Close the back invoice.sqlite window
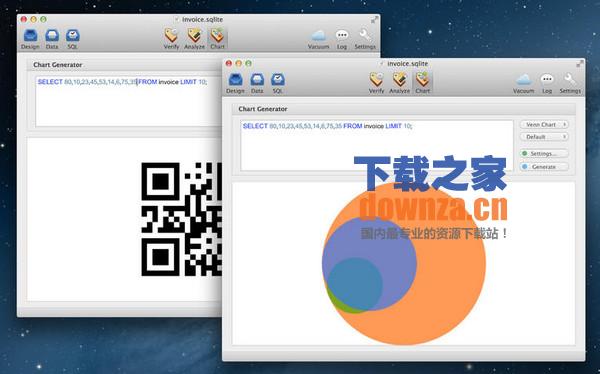 [x=24, y=19]
